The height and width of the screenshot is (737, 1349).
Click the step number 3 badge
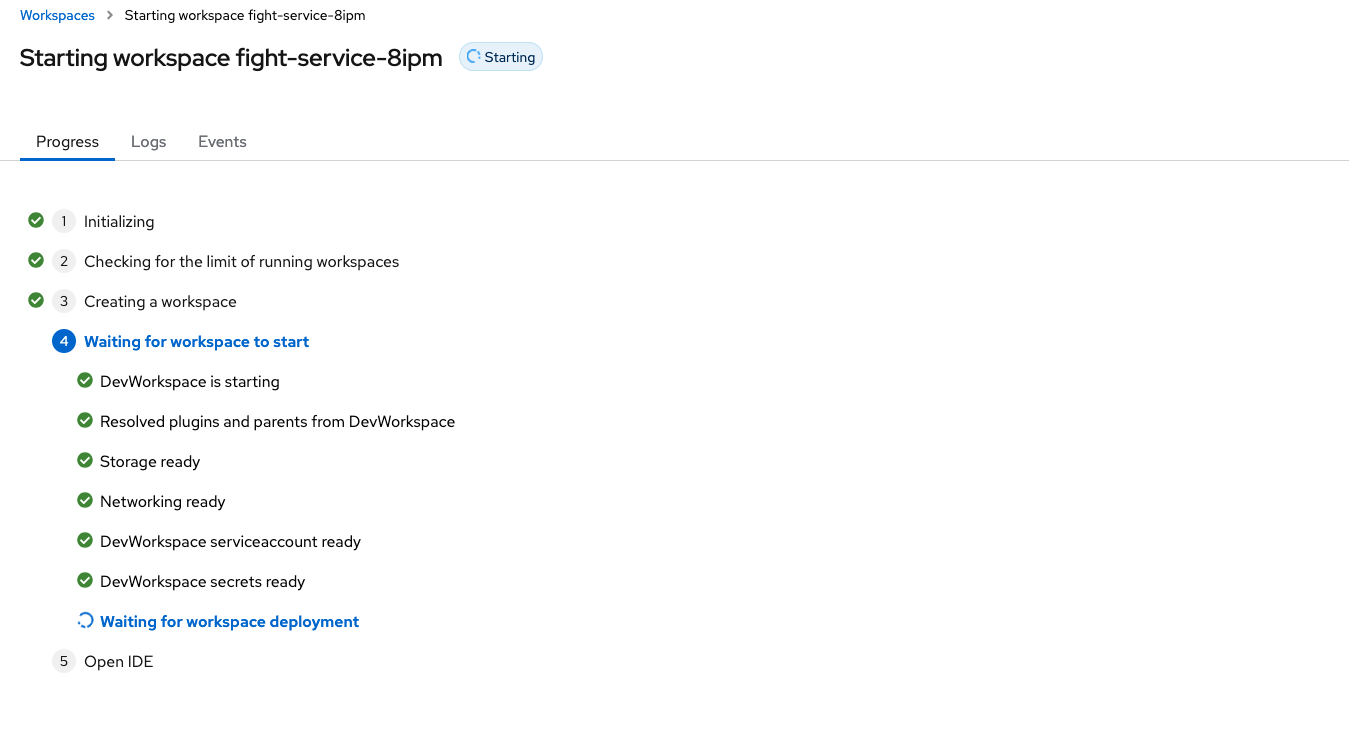pos(64,301)
